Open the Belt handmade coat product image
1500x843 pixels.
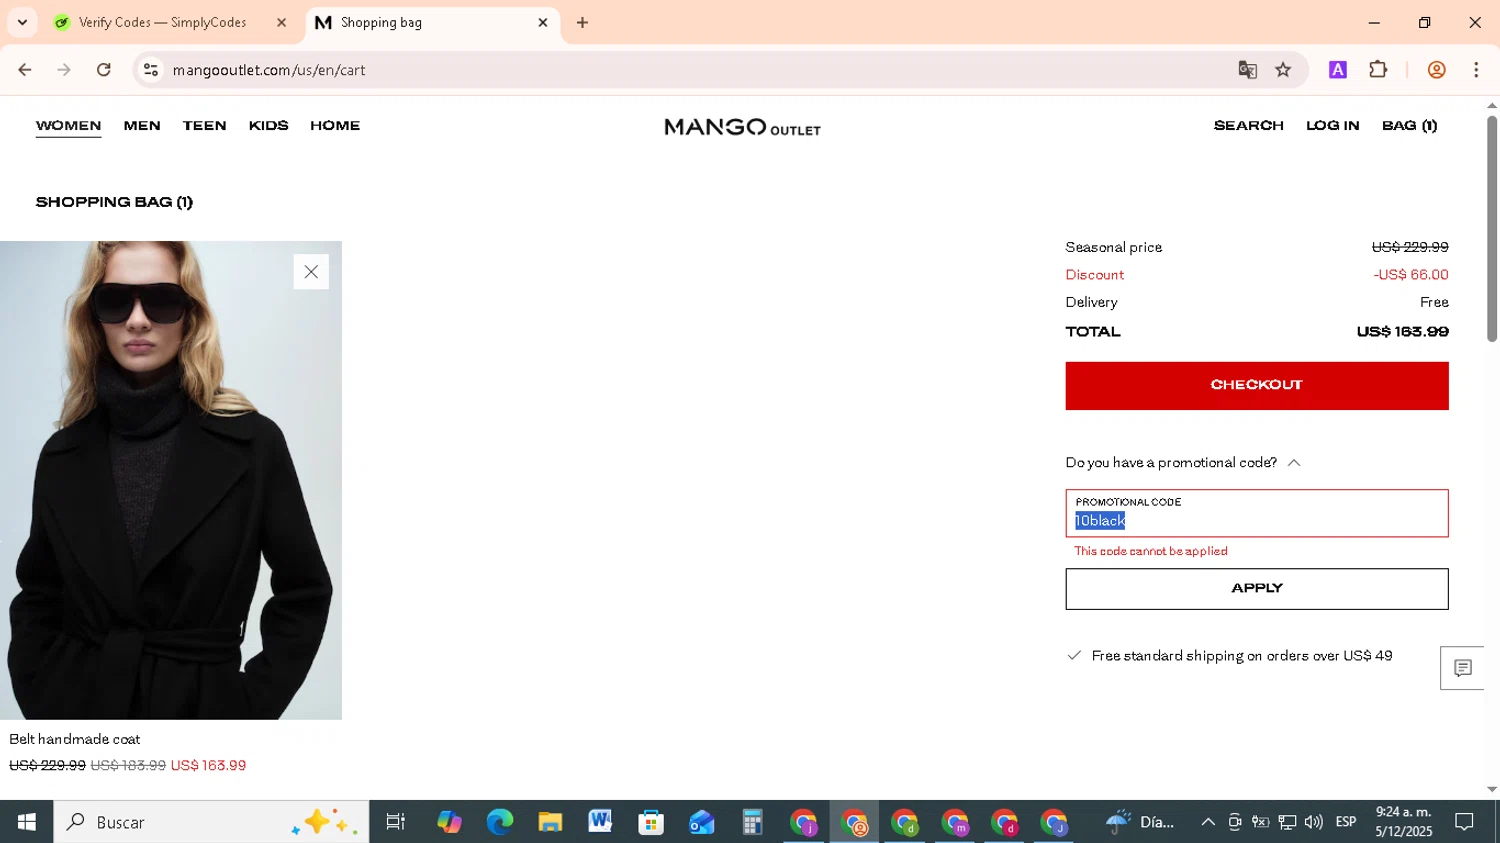(x=171, y=480)
